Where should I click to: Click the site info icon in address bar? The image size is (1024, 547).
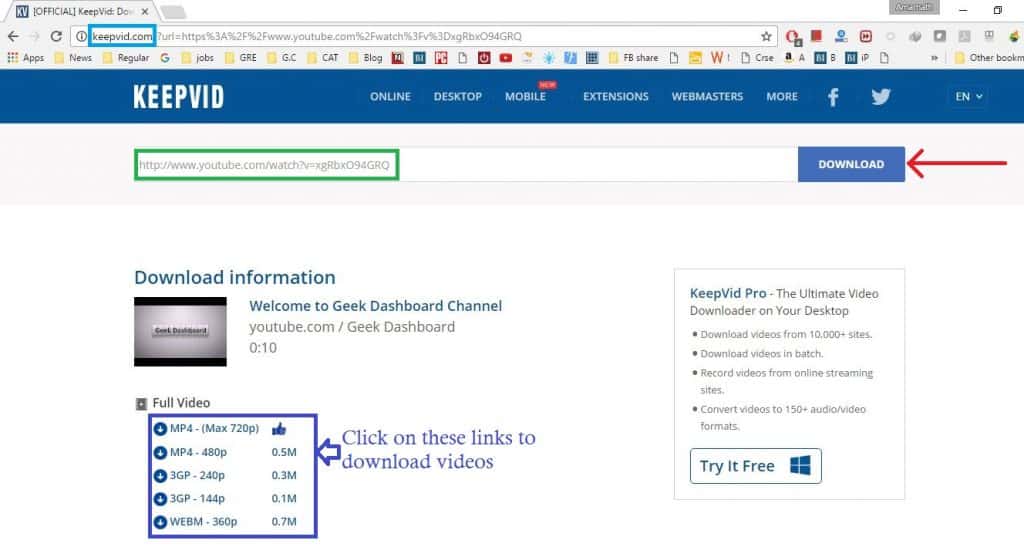point(81,37)
